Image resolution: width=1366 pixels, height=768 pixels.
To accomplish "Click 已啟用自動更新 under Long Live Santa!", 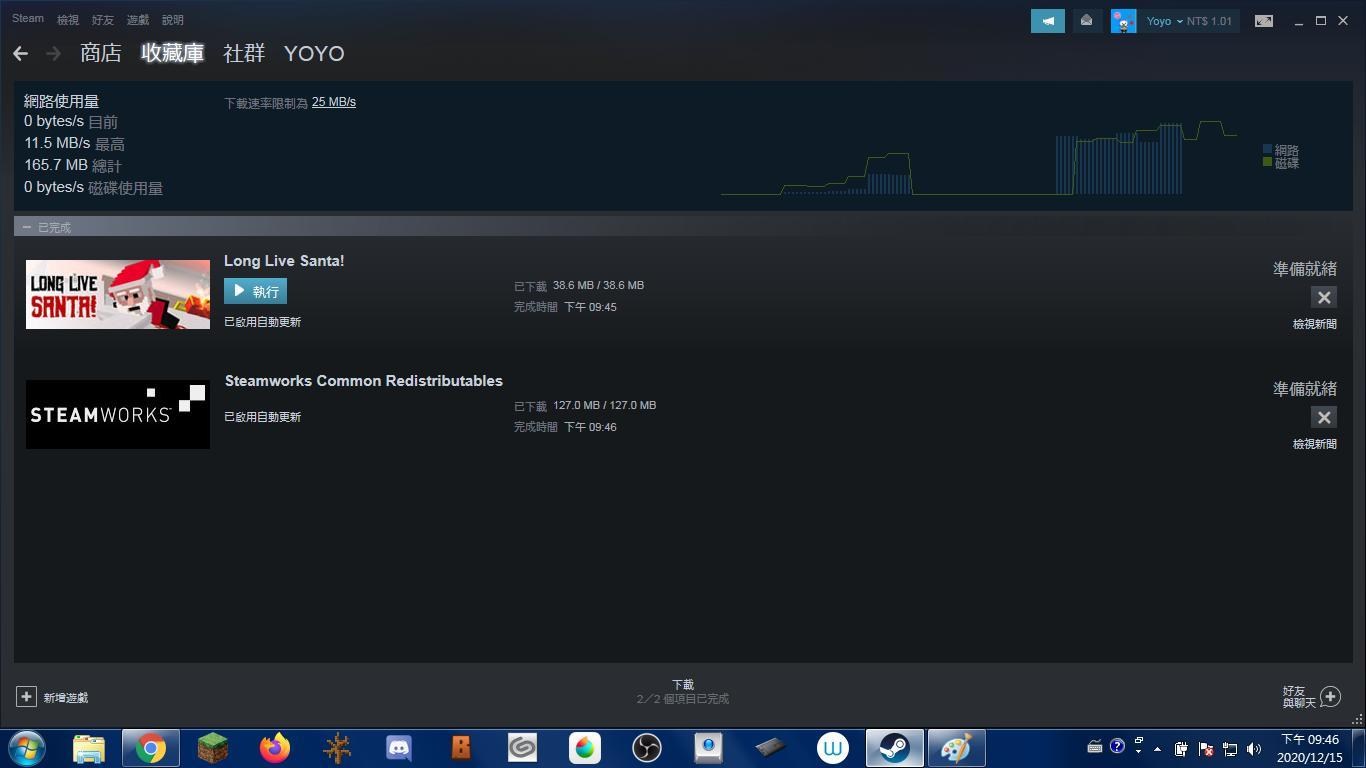I will coord(262,322).
